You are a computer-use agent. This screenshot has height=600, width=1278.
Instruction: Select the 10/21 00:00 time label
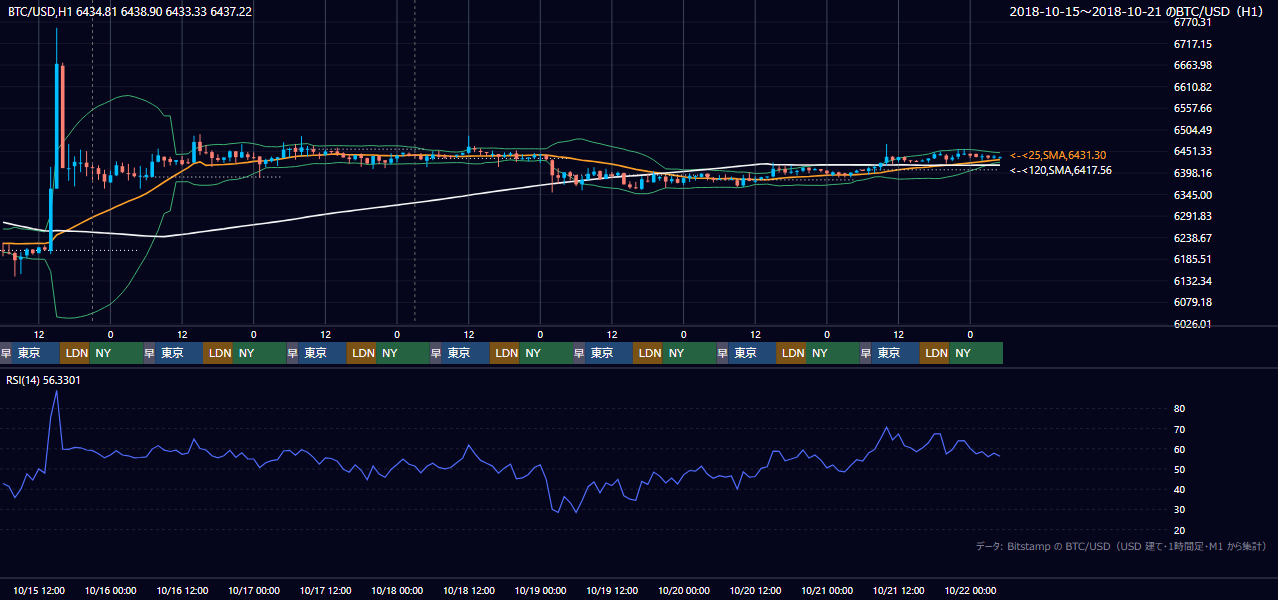point(827,591)
